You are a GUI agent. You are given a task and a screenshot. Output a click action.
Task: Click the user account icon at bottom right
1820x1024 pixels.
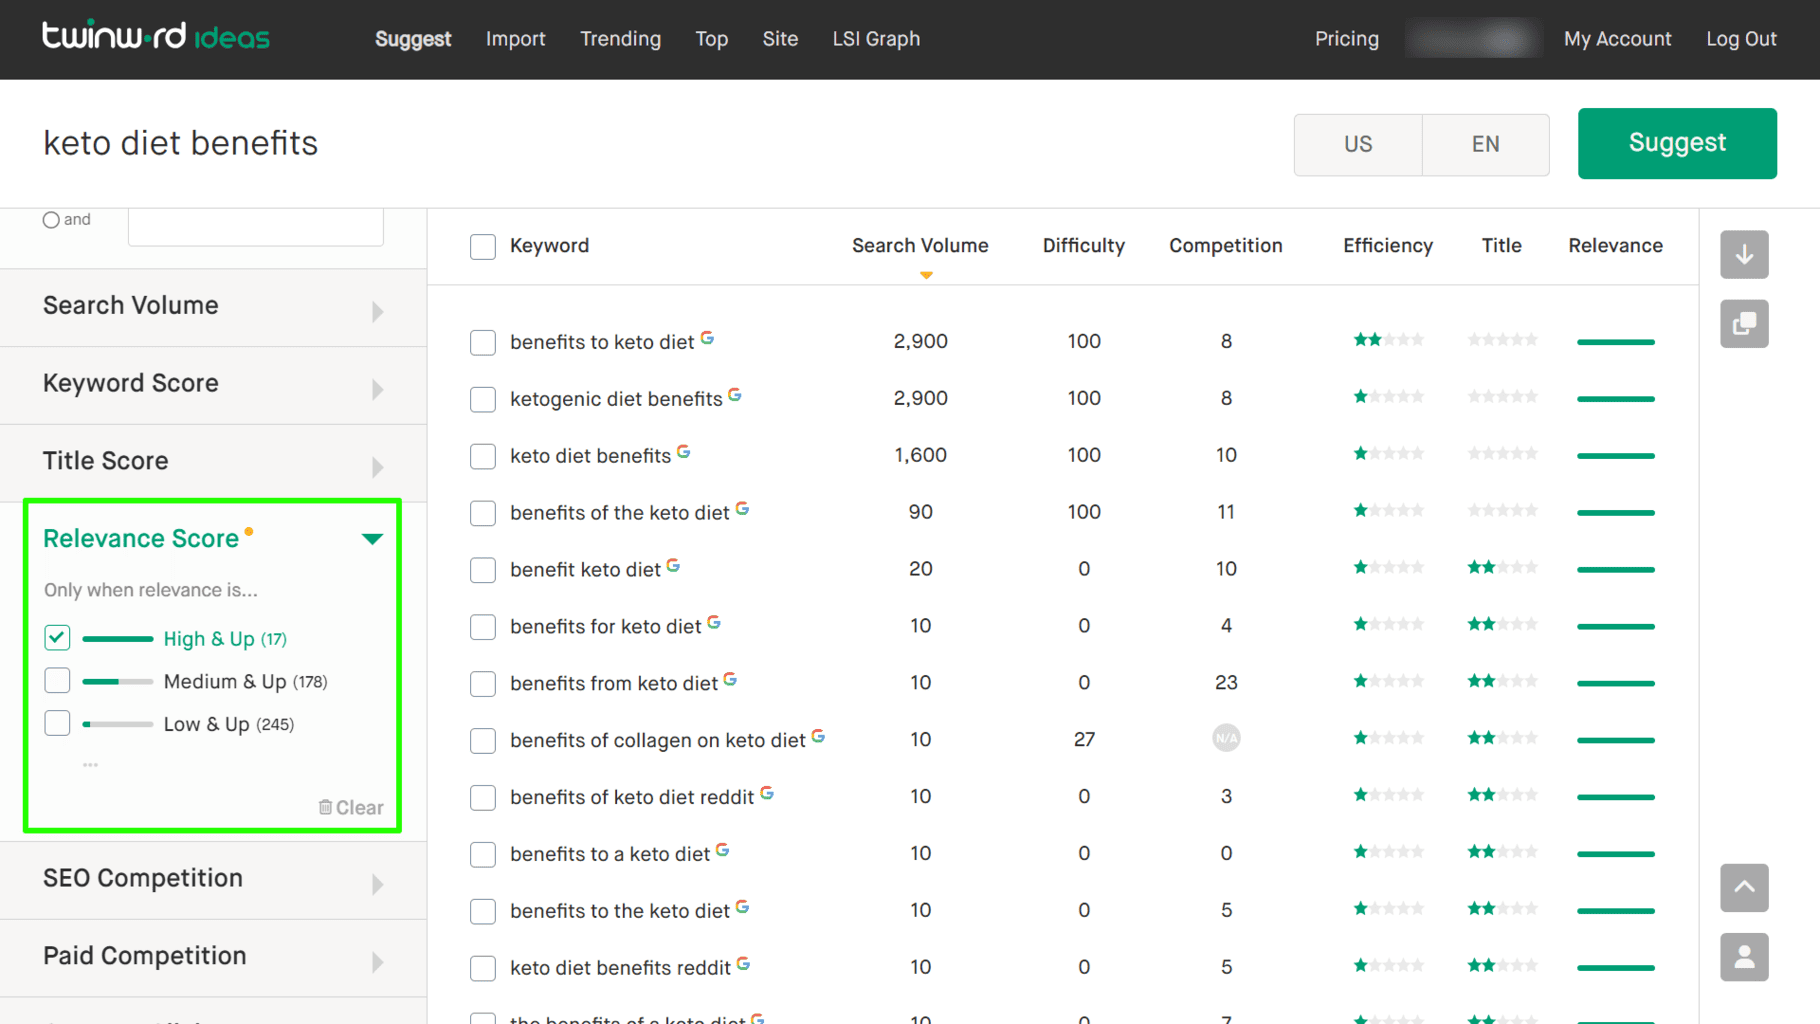click(x=1744, y=957)
